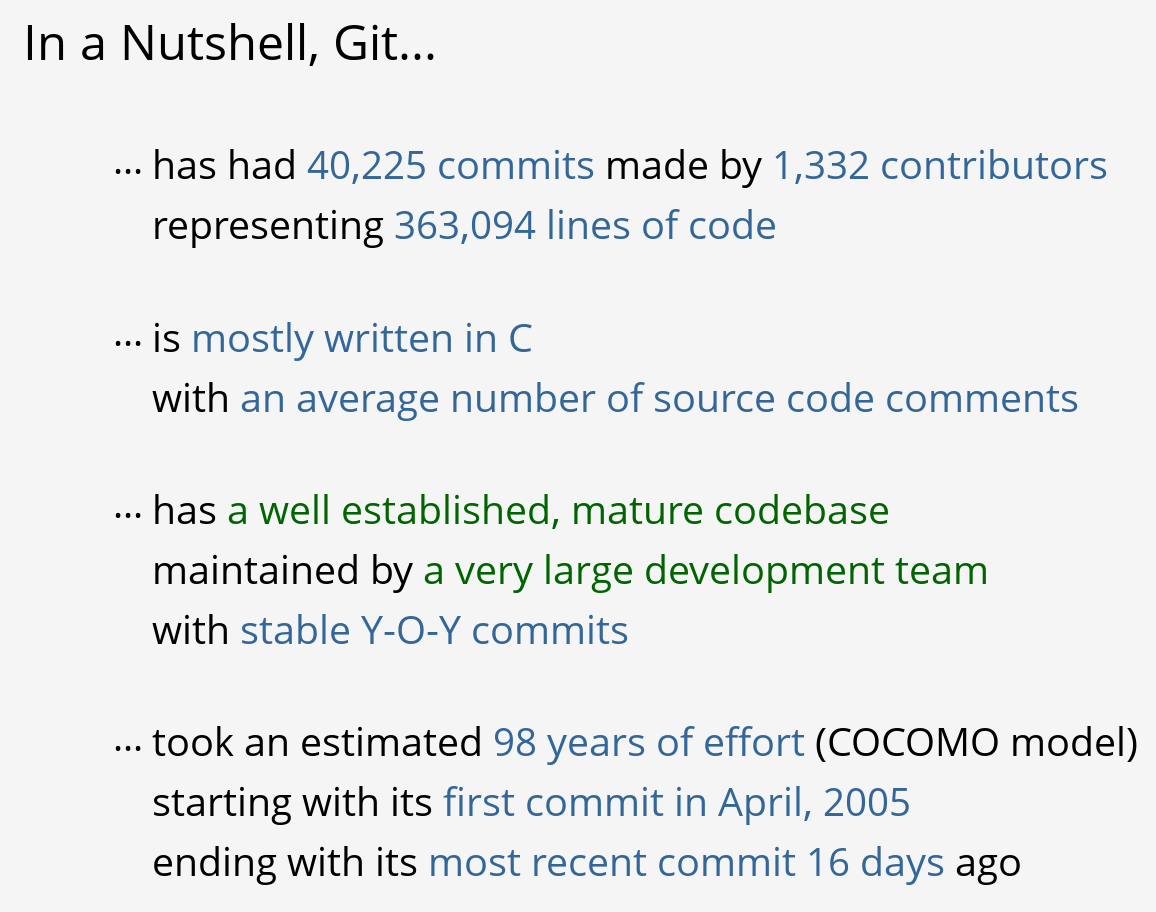Click the ellipsis bullet before has had

click(x=128, y=168)
